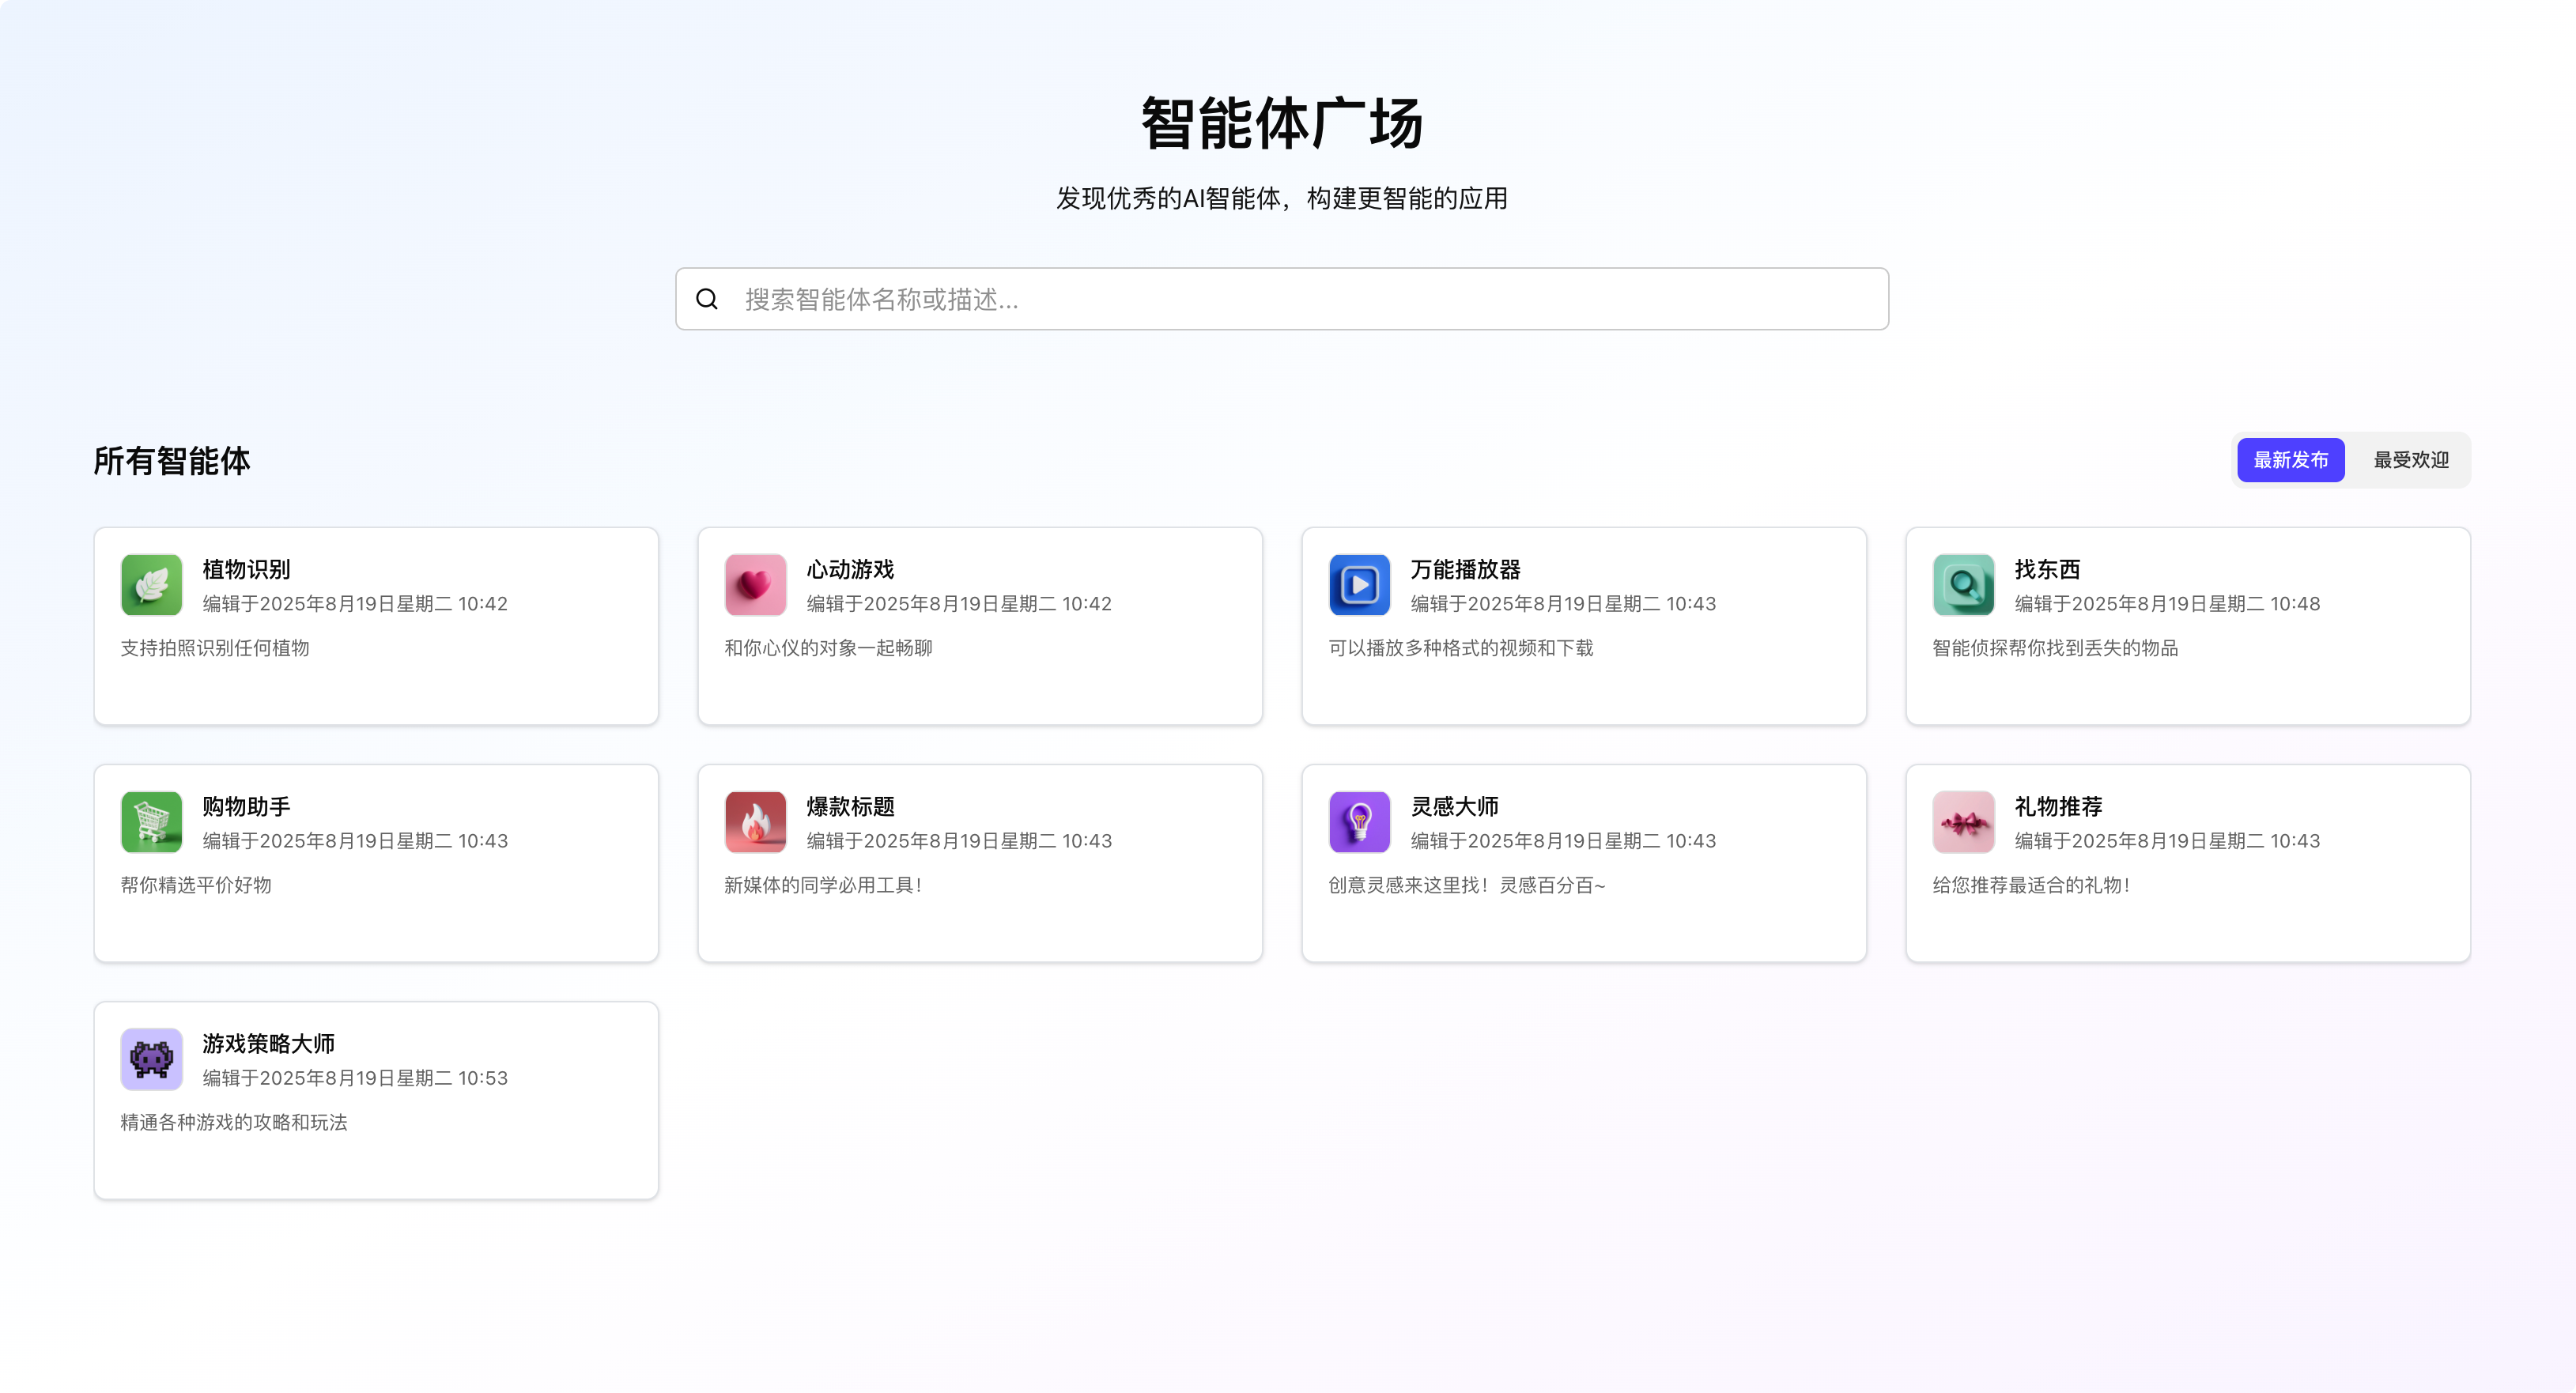Click the magnifier 找东西 agent icon
The image size is (2576, 1393).
tap(1963, 585)
